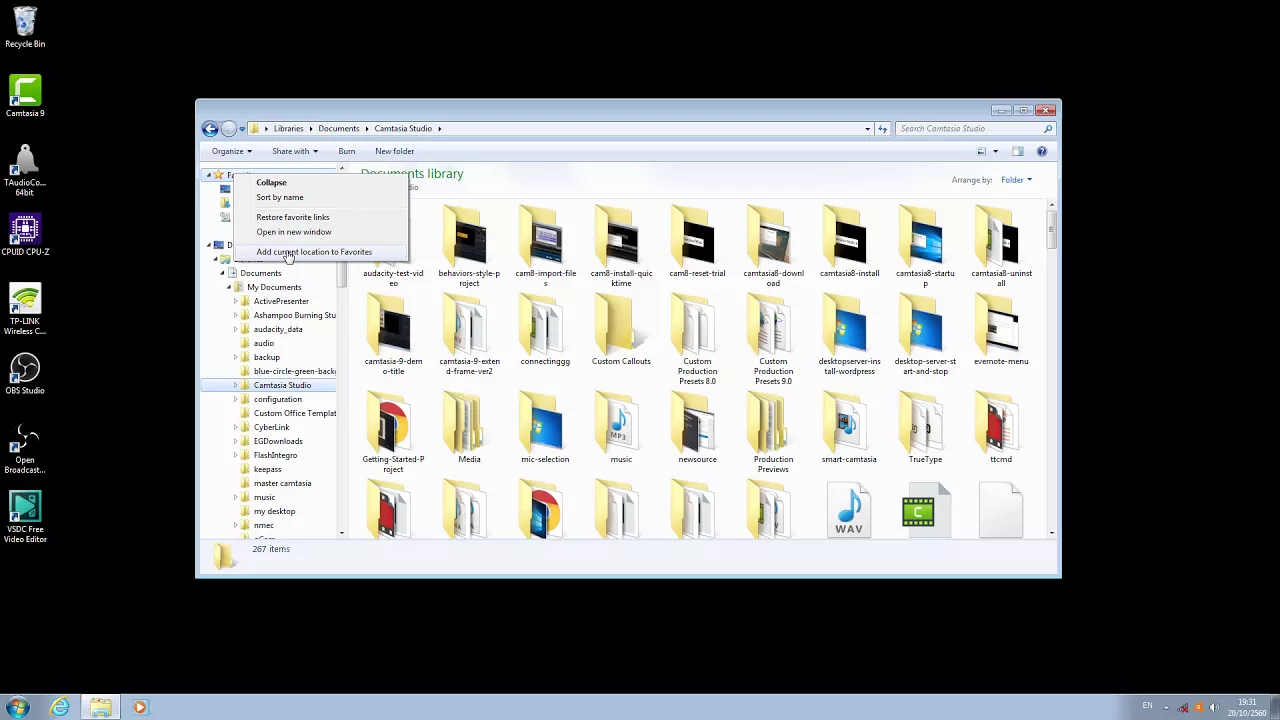This screenshot has width=1280, height=720.
Task: Open the File Explorer taskbar icon
Action: (x=100, y=708)
